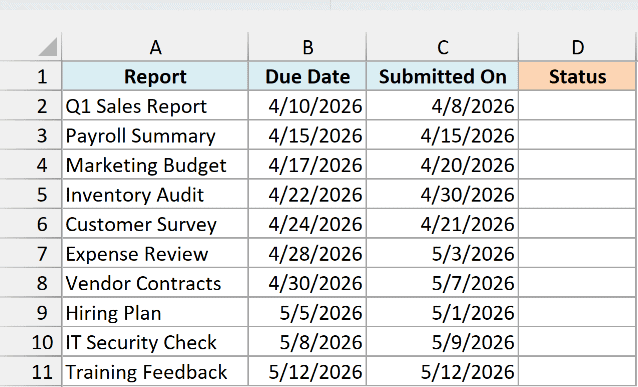
Task: Click Inventory Audit submitted date 4/30/2026
Action: coord(443,194)
